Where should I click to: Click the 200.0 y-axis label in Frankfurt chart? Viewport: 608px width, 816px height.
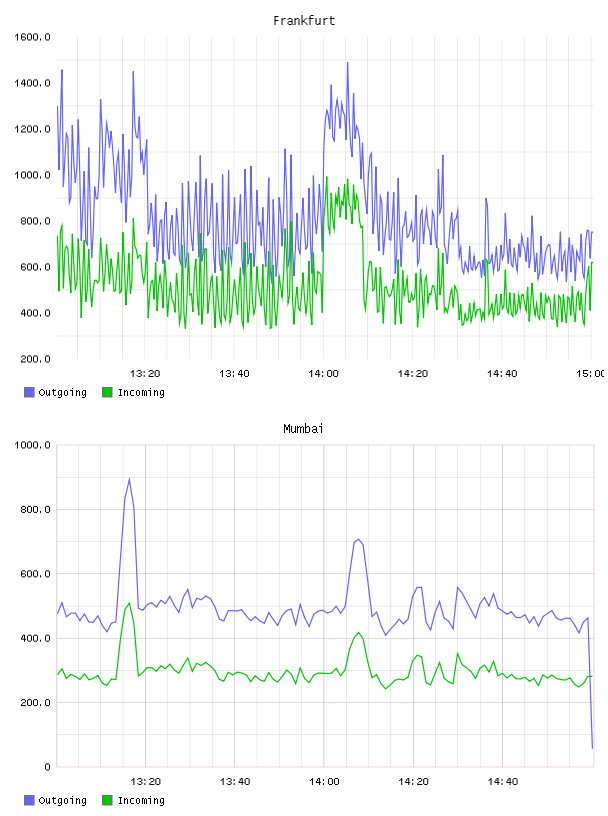coord(35,359)
